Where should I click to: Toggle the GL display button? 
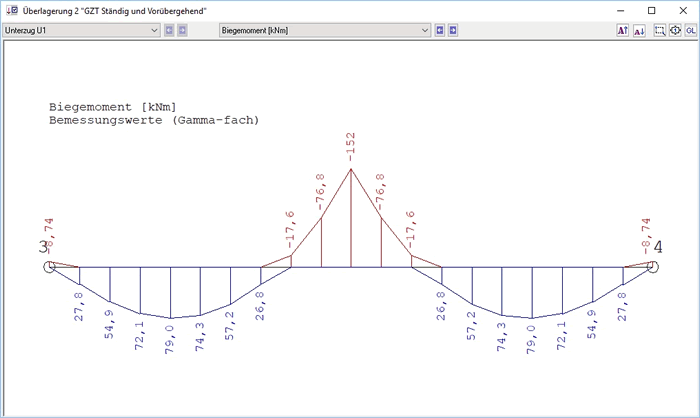(690, 30)
